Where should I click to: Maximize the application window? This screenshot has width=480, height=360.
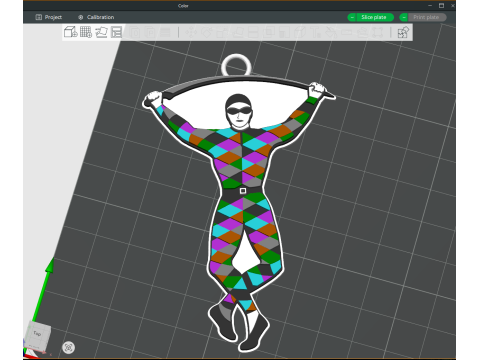point(441,5)
